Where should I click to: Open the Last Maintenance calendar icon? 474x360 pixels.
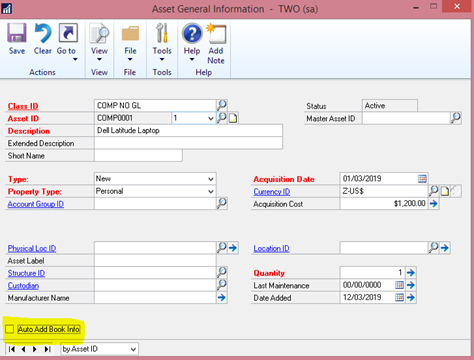(399, 285)
